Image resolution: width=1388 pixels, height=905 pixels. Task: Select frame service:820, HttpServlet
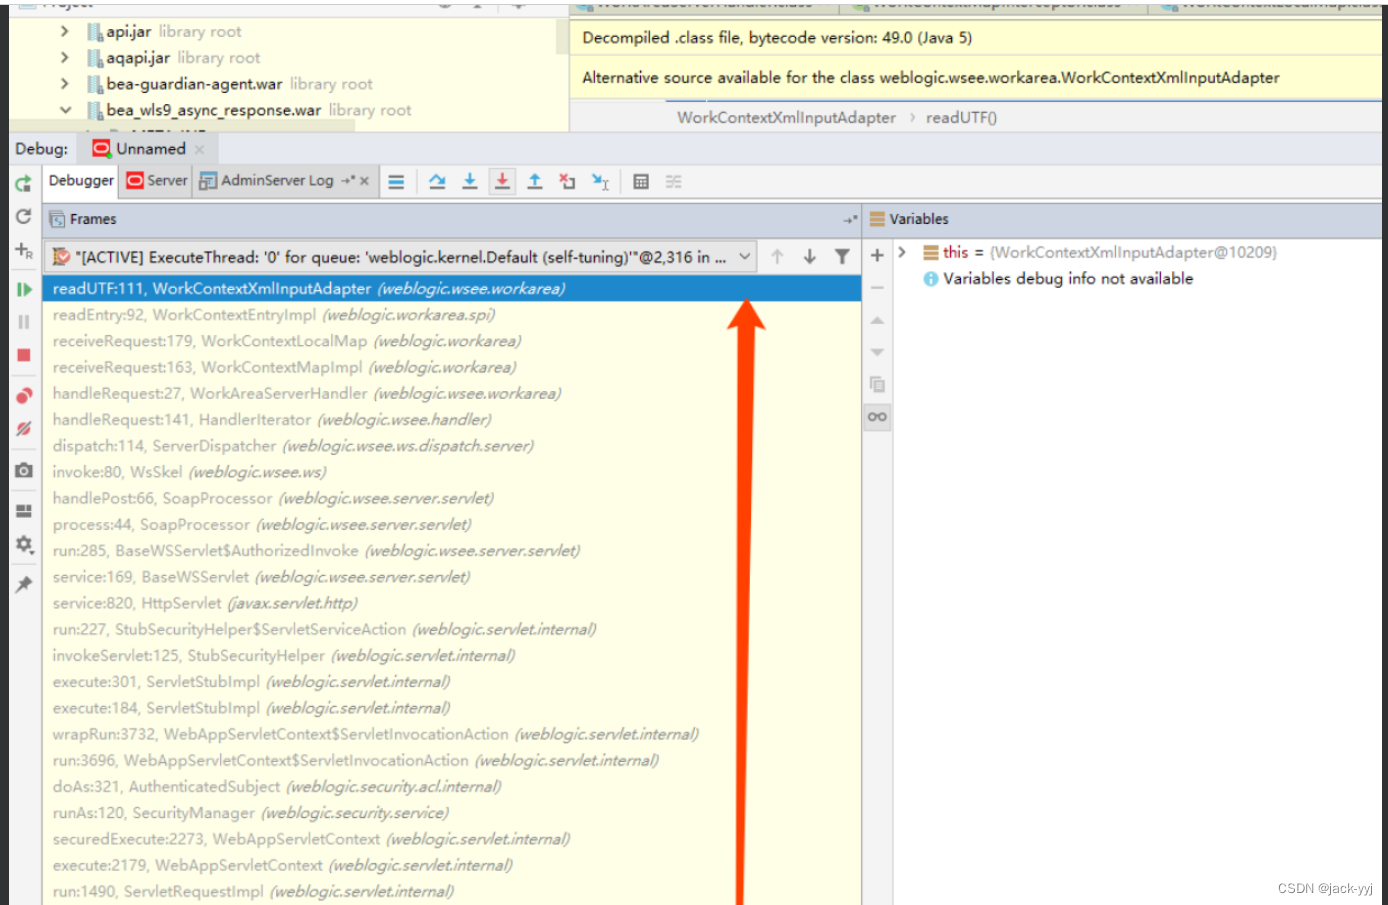tap(452, 603)
